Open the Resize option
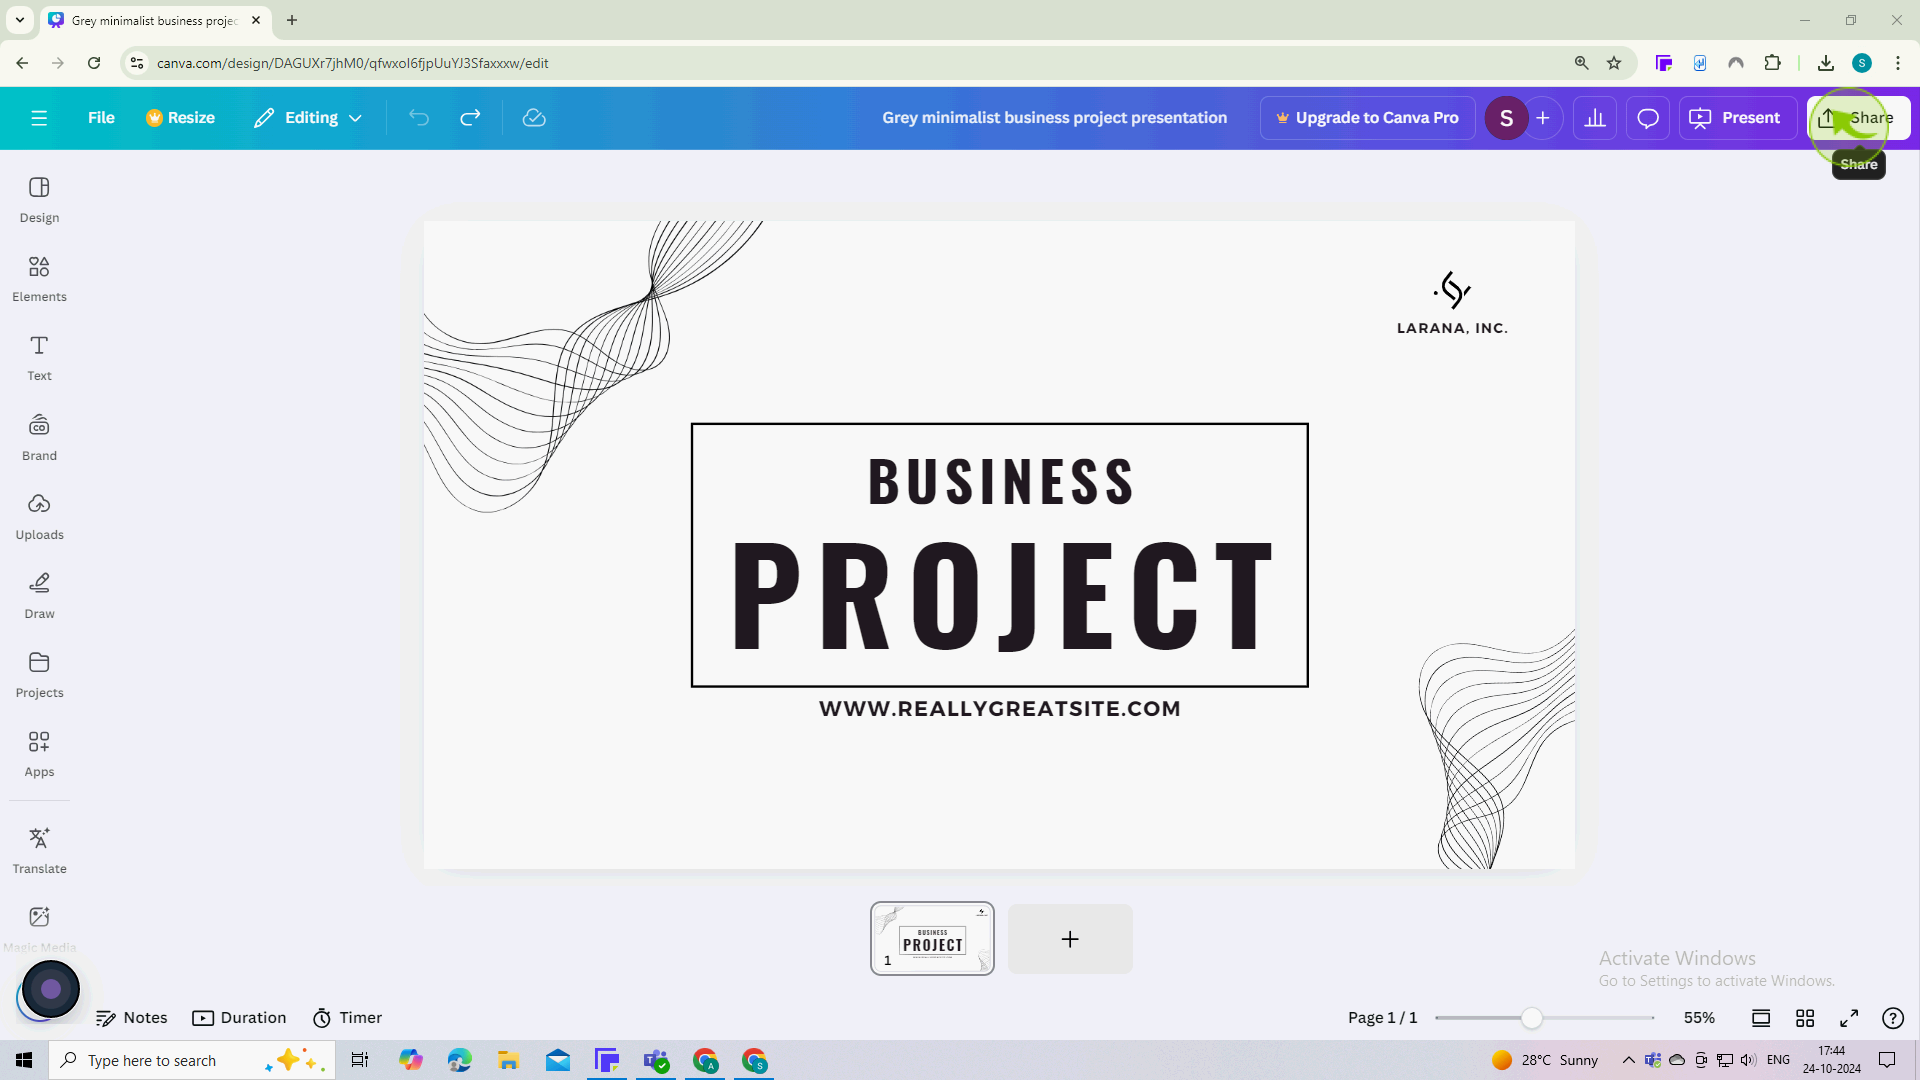The height and width of the screenshot is (1080, 1920). click(180, 118)
